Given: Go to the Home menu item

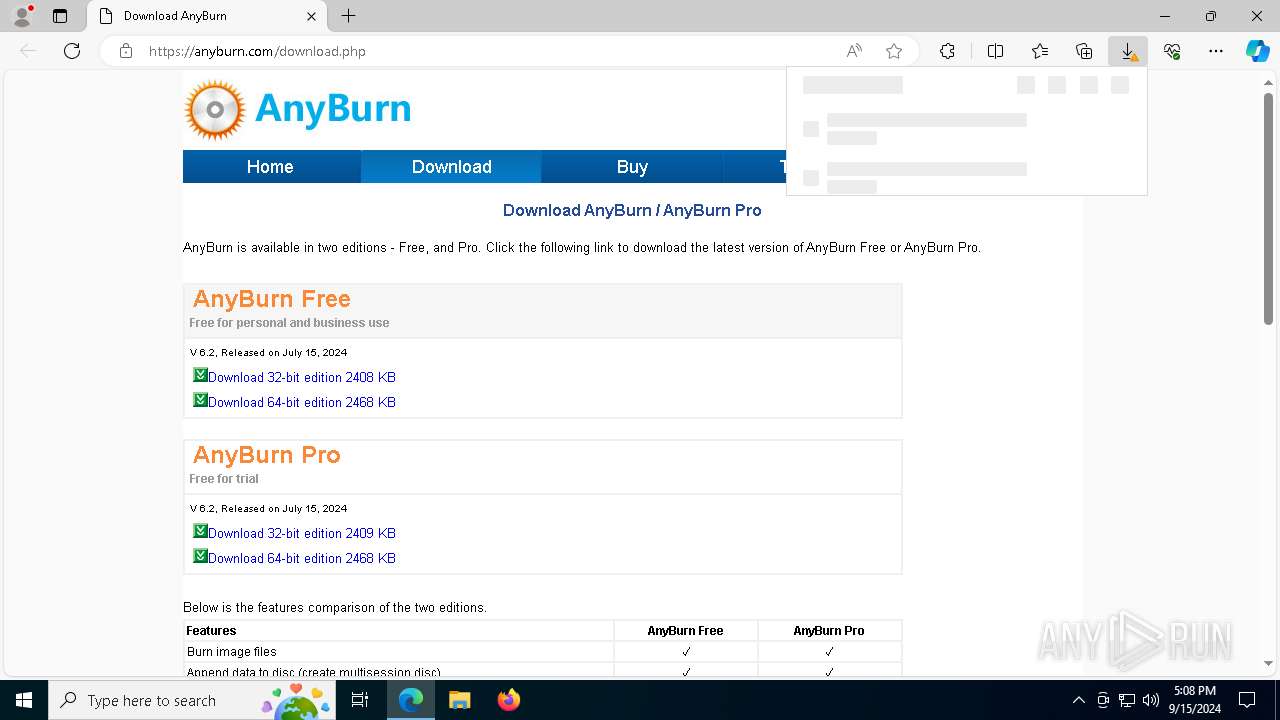Looking at the screenshot, I should pos(270,167).
